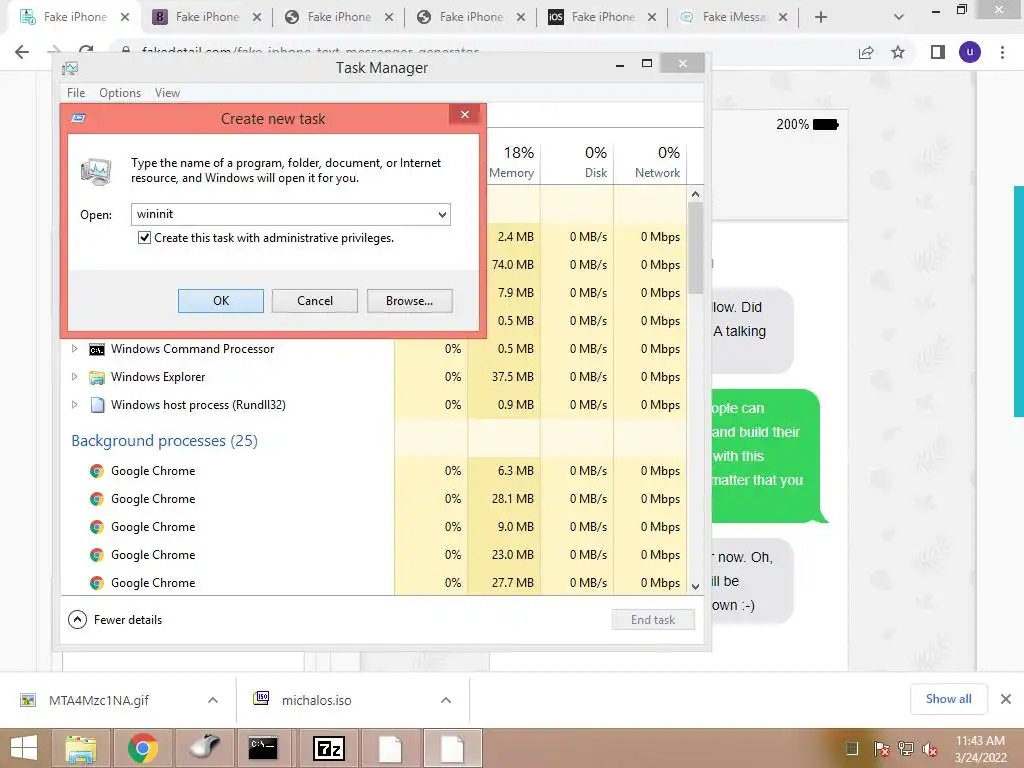Viewport: 1024px width, 768px height.
Task: Click OK in Create new task dialog
Action: [x=221, y=300]
